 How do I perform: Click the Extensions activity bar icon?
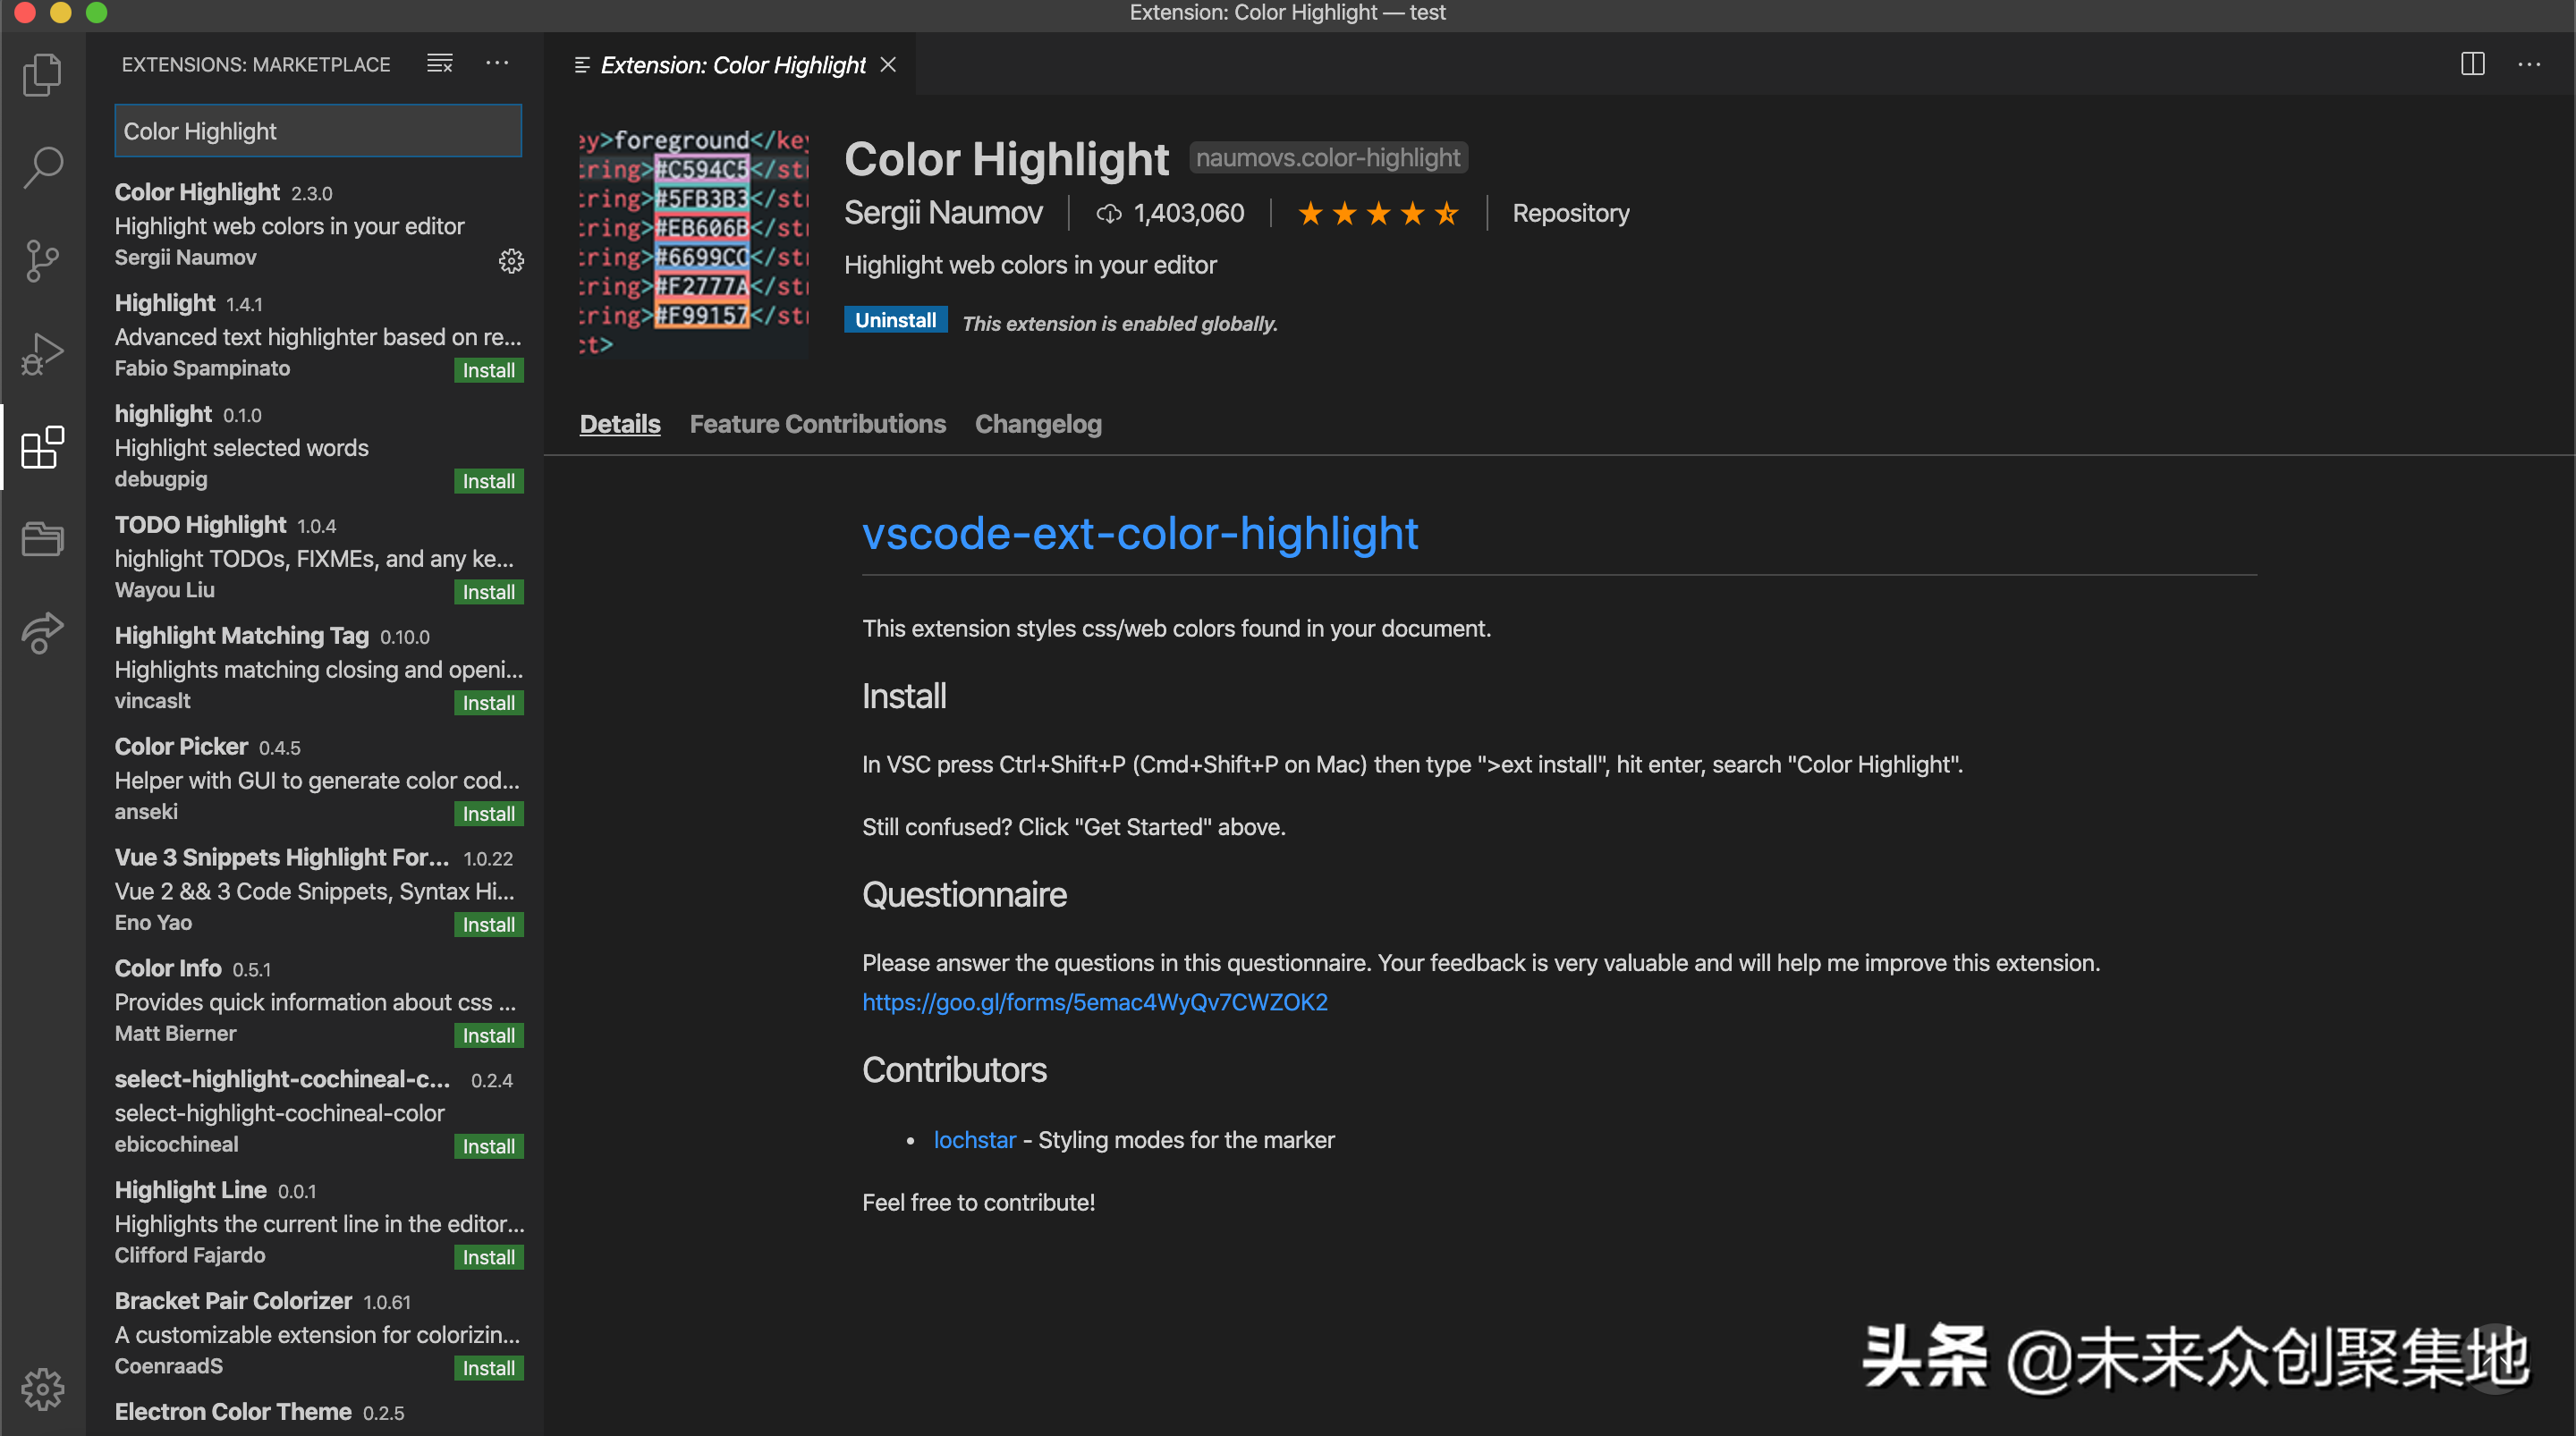pyautogui.click(x=42, y=447)
